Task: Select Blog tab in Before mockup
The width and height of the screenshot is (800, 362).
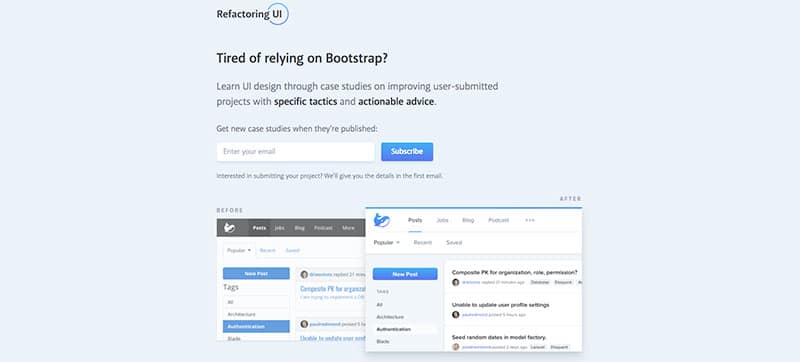Action: pos(299,228)
